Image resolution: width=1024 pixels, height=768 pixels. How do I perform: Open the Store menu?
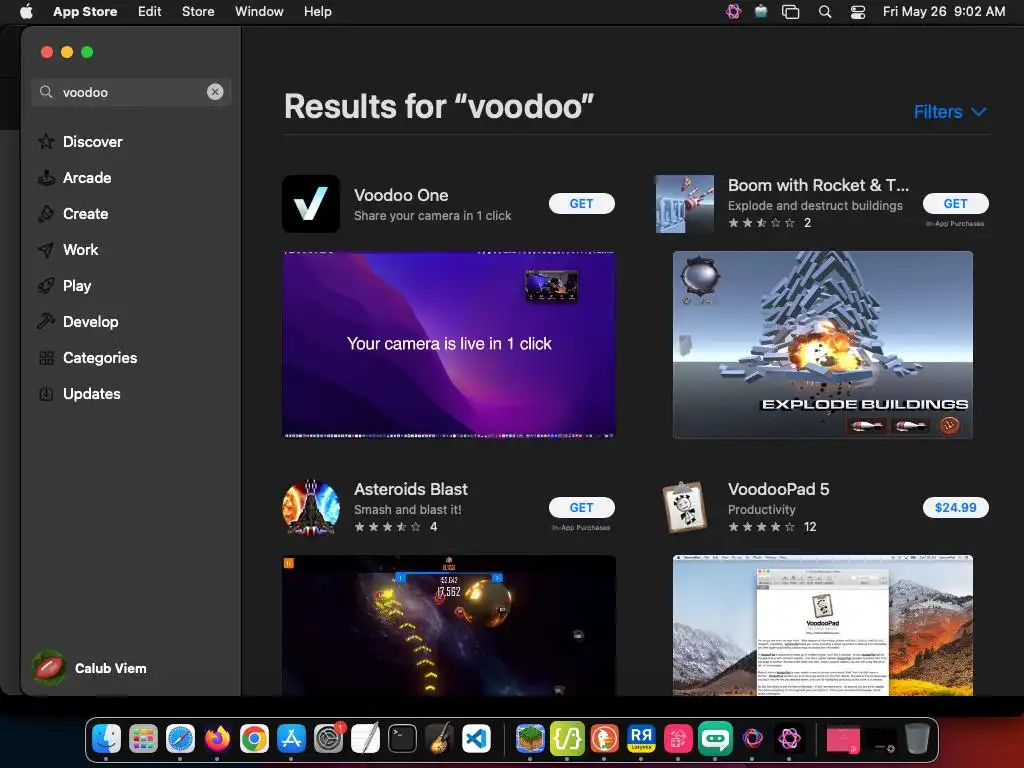click(198, 11)
